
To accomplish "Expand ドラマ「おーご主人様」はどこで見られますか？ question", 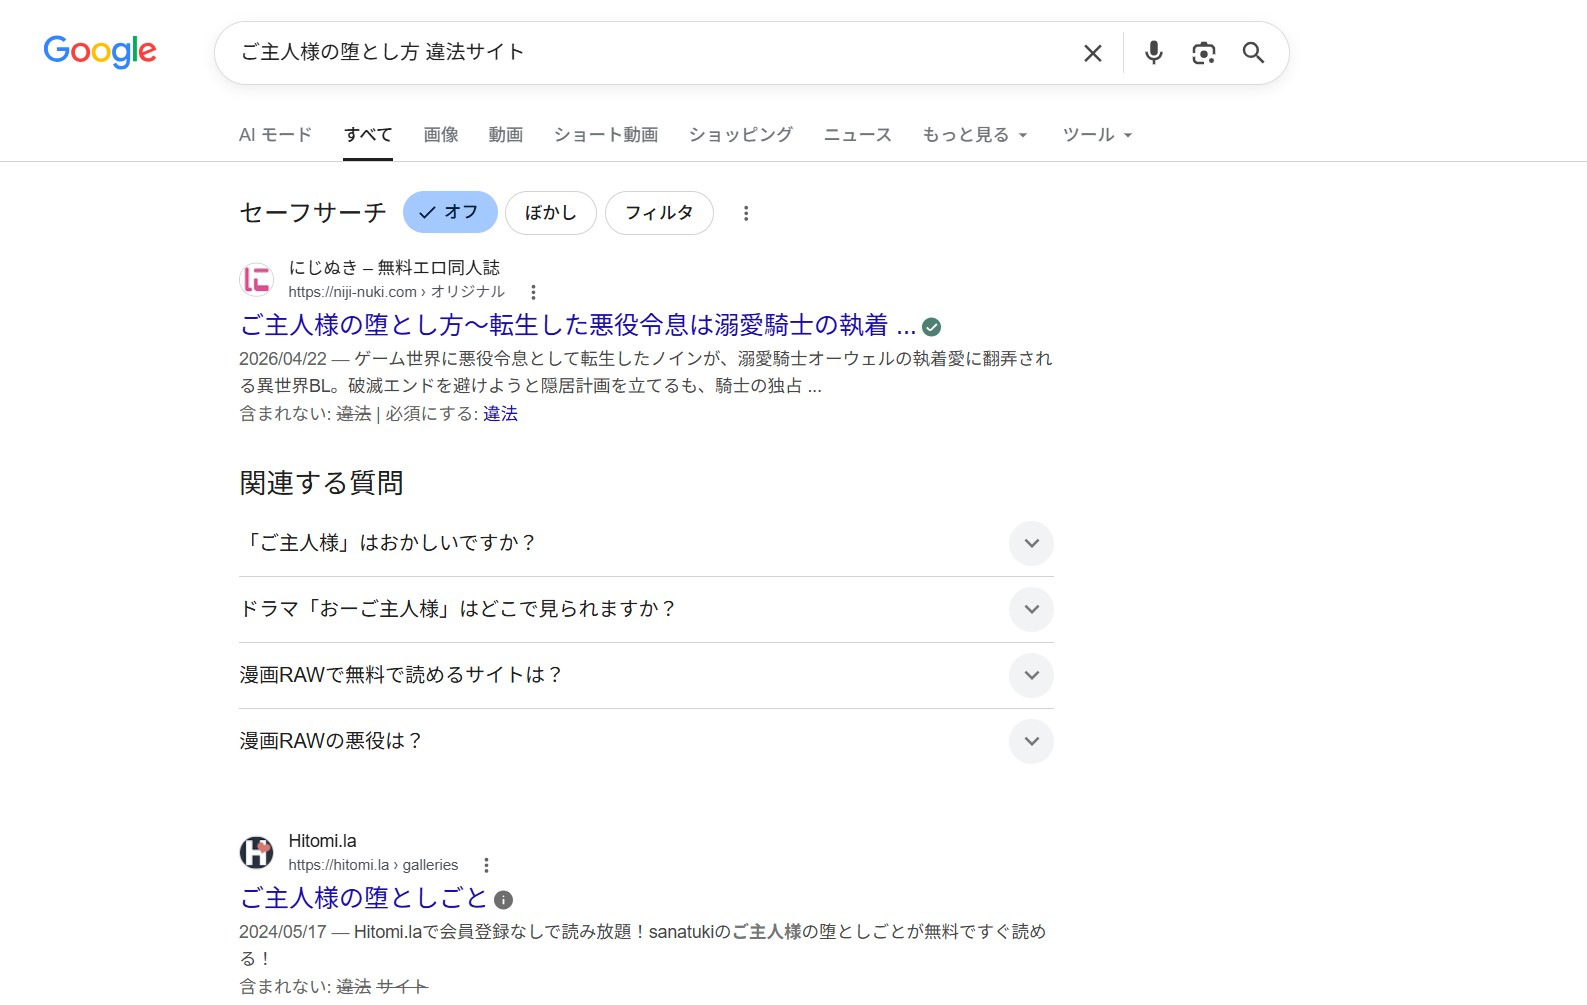I will pos(646,609).
